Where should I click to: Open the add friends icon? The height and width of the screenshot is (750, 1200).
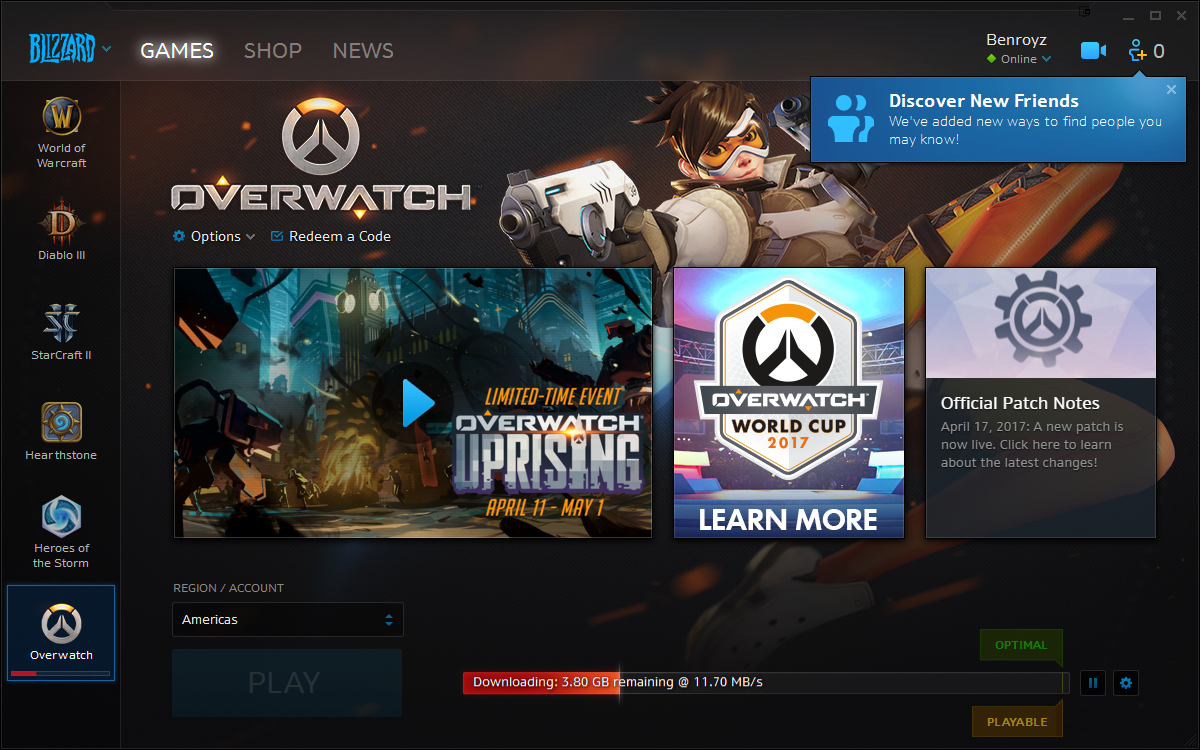pos(1137,50)
